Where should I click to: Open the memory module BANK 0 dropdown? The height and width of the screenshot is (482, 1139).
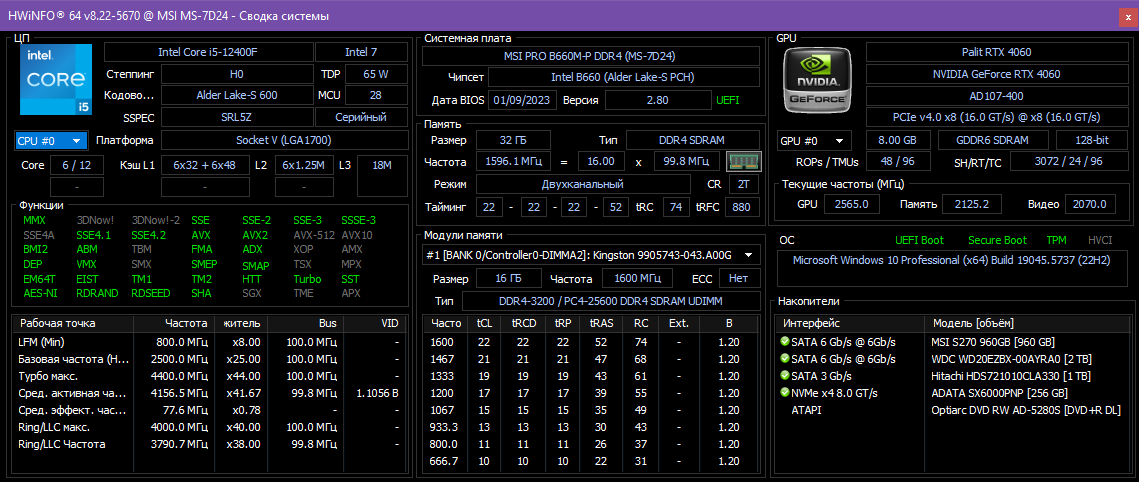(591, 254)
